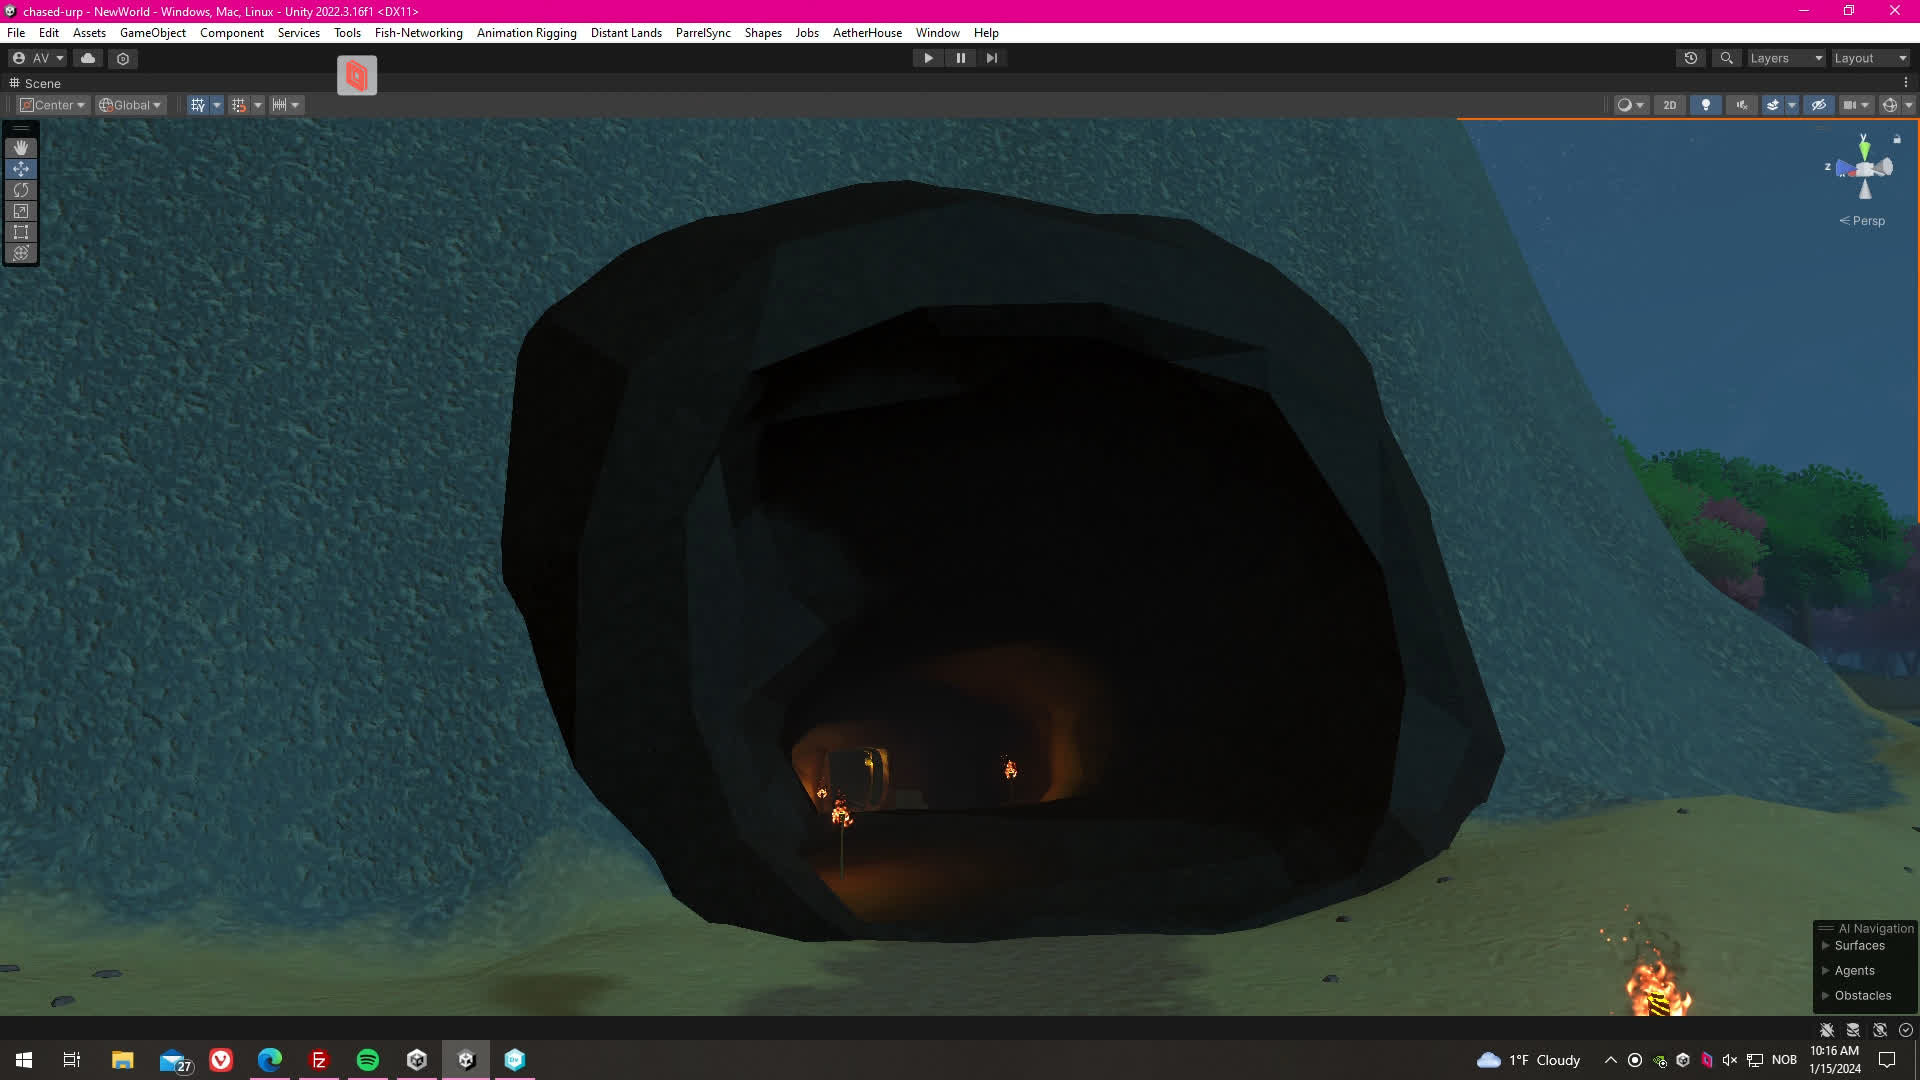The image size is (1920, 1080).
Task: Select the Rect transform tool
Action: 21,232
